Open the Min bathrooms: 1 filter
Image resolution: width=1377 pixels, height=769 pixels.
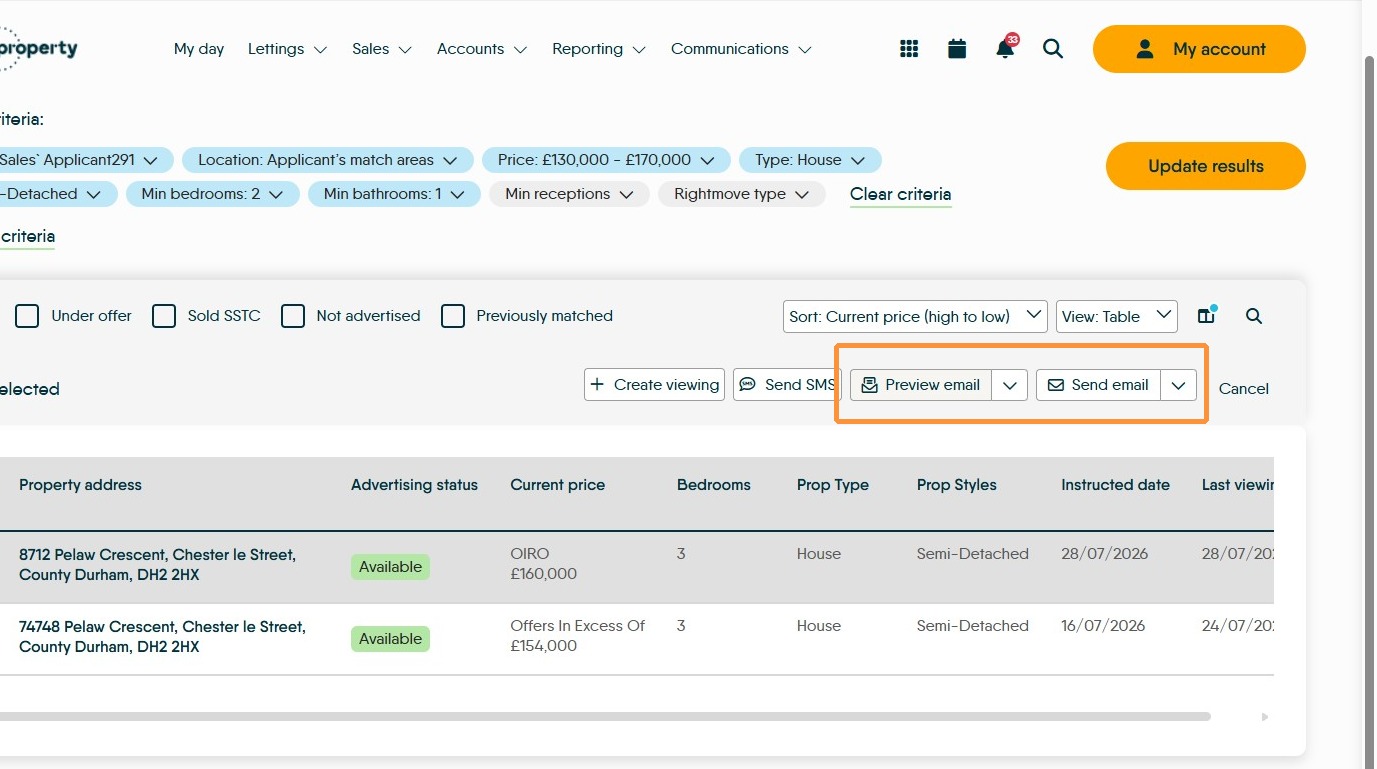click(394, 194)
